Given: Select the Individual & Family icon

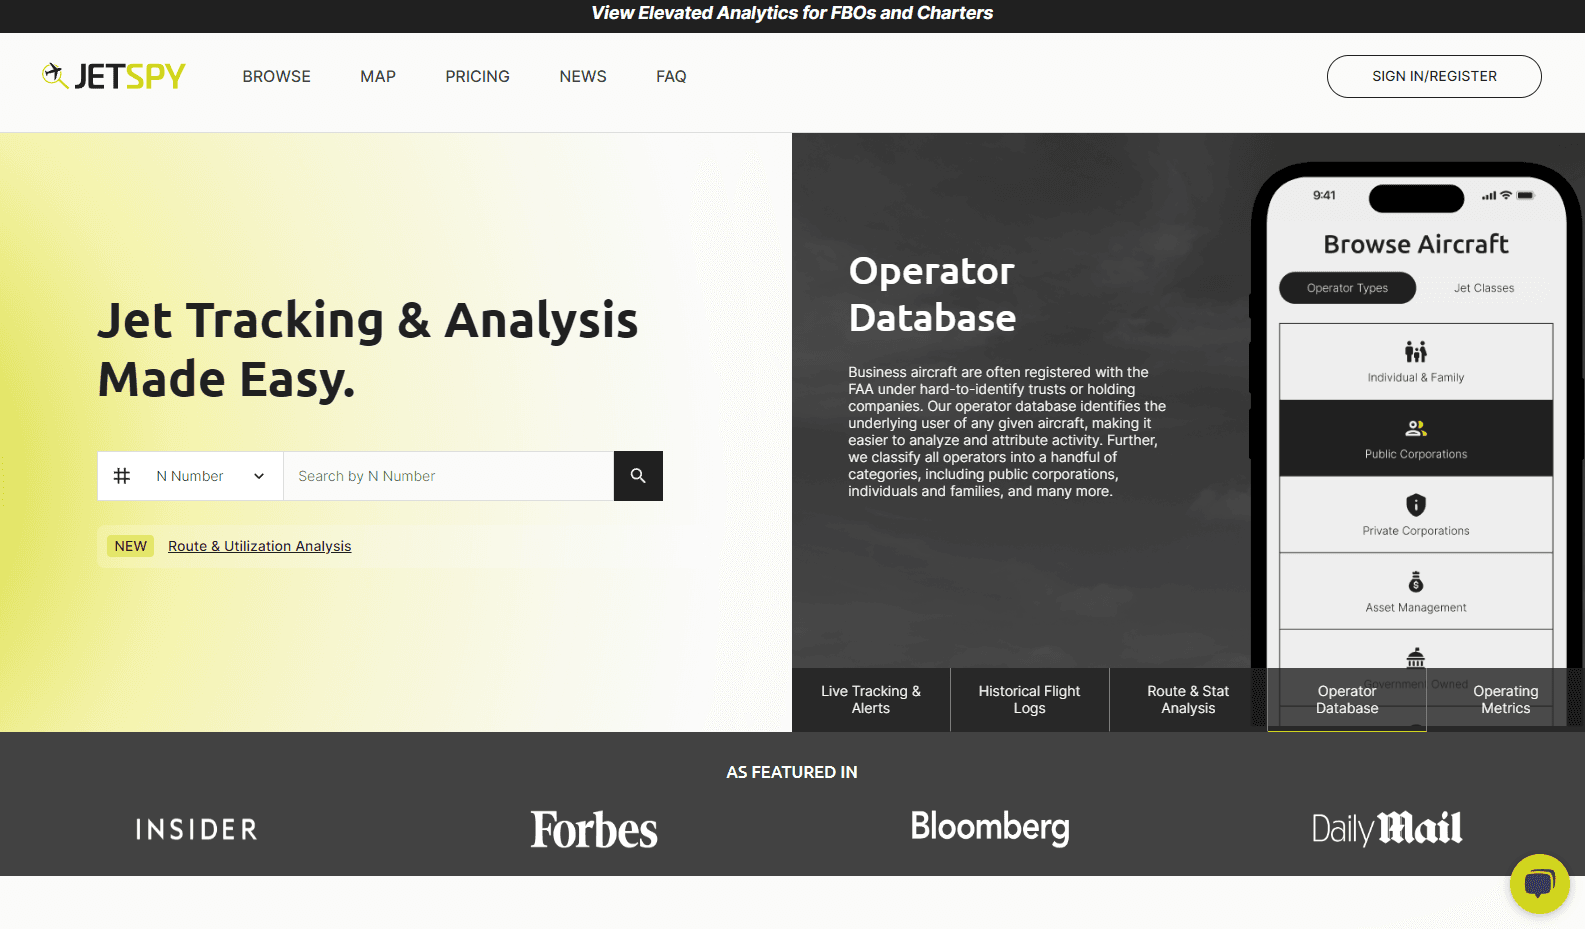Looking at the screenshot, I should tap(1415, 352).
